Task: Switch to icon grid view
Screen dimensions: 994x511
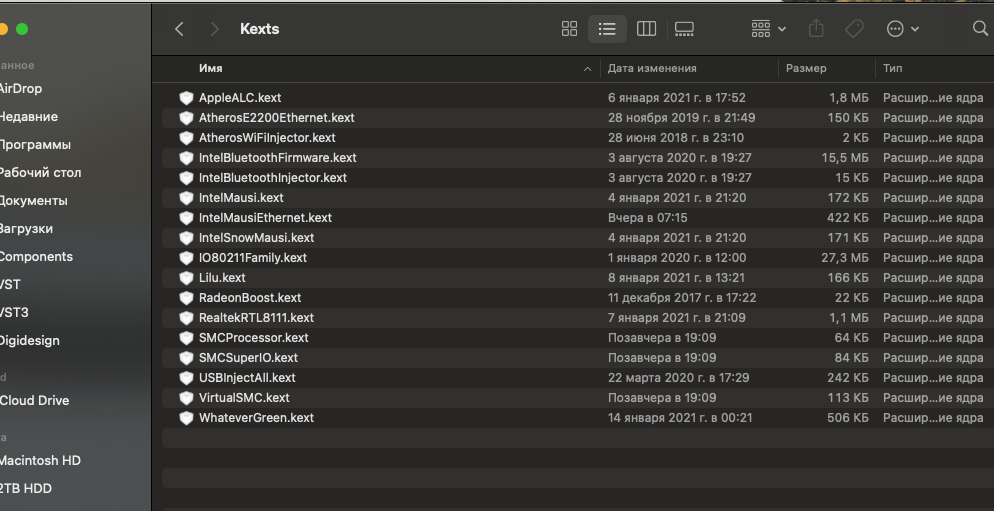Action: pyautogui.click(x=569, y=29)
